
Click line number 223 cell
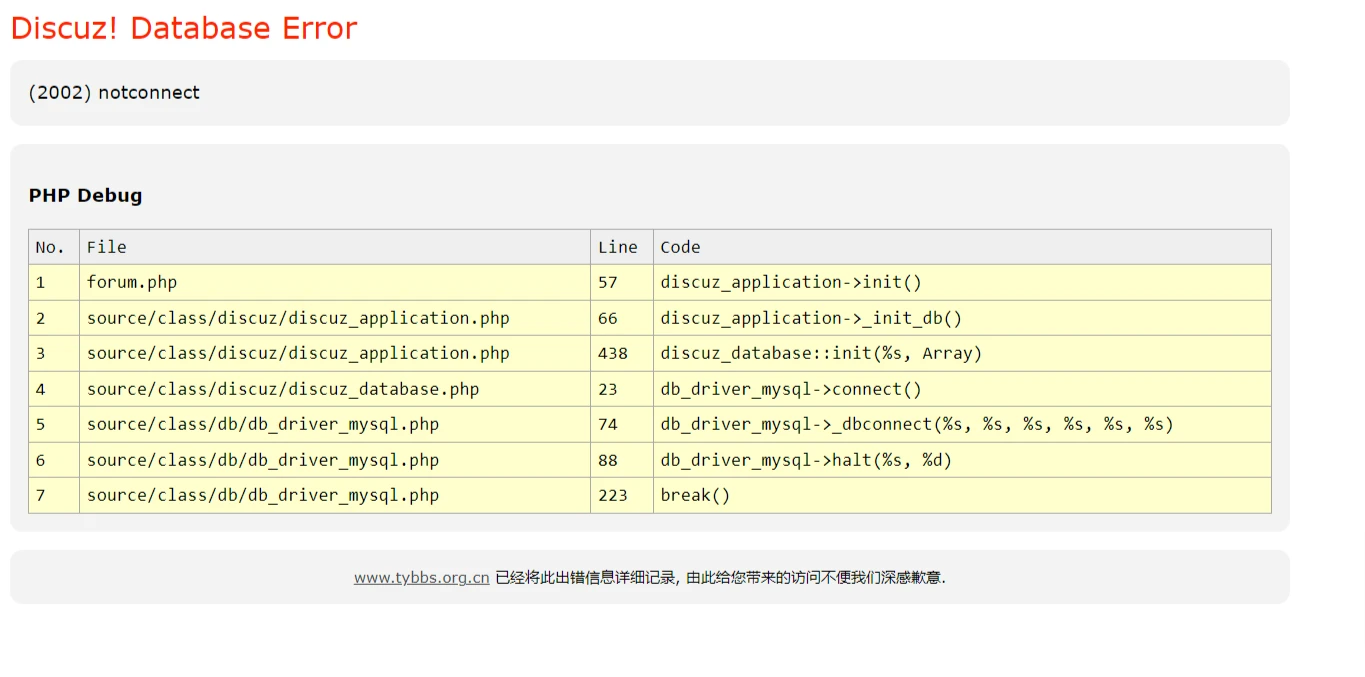point(622,495)
